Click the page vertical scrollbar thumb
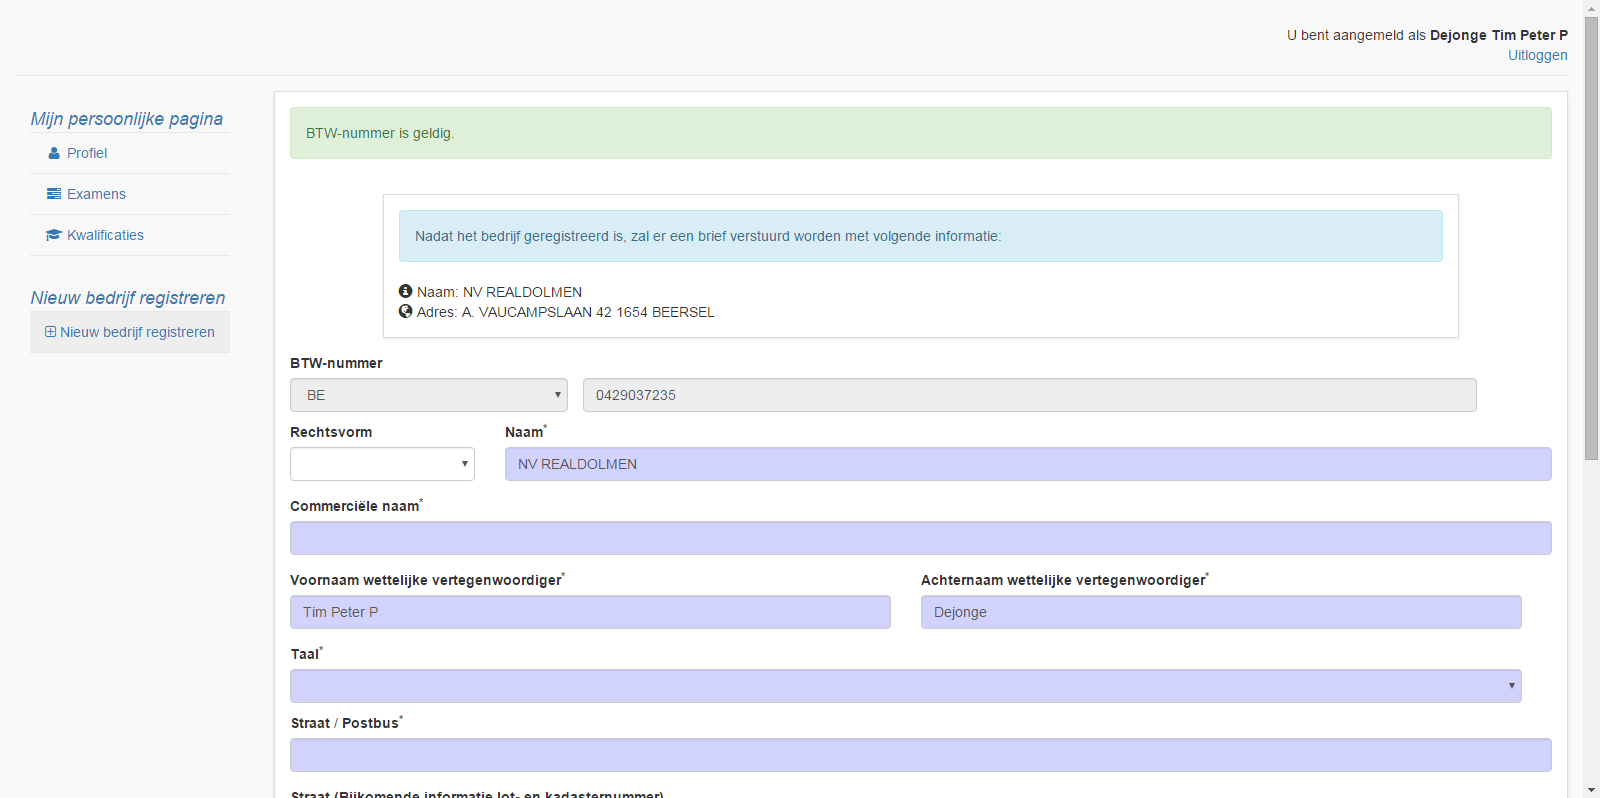The image size is (1600, 798). tap(1591, 238)
